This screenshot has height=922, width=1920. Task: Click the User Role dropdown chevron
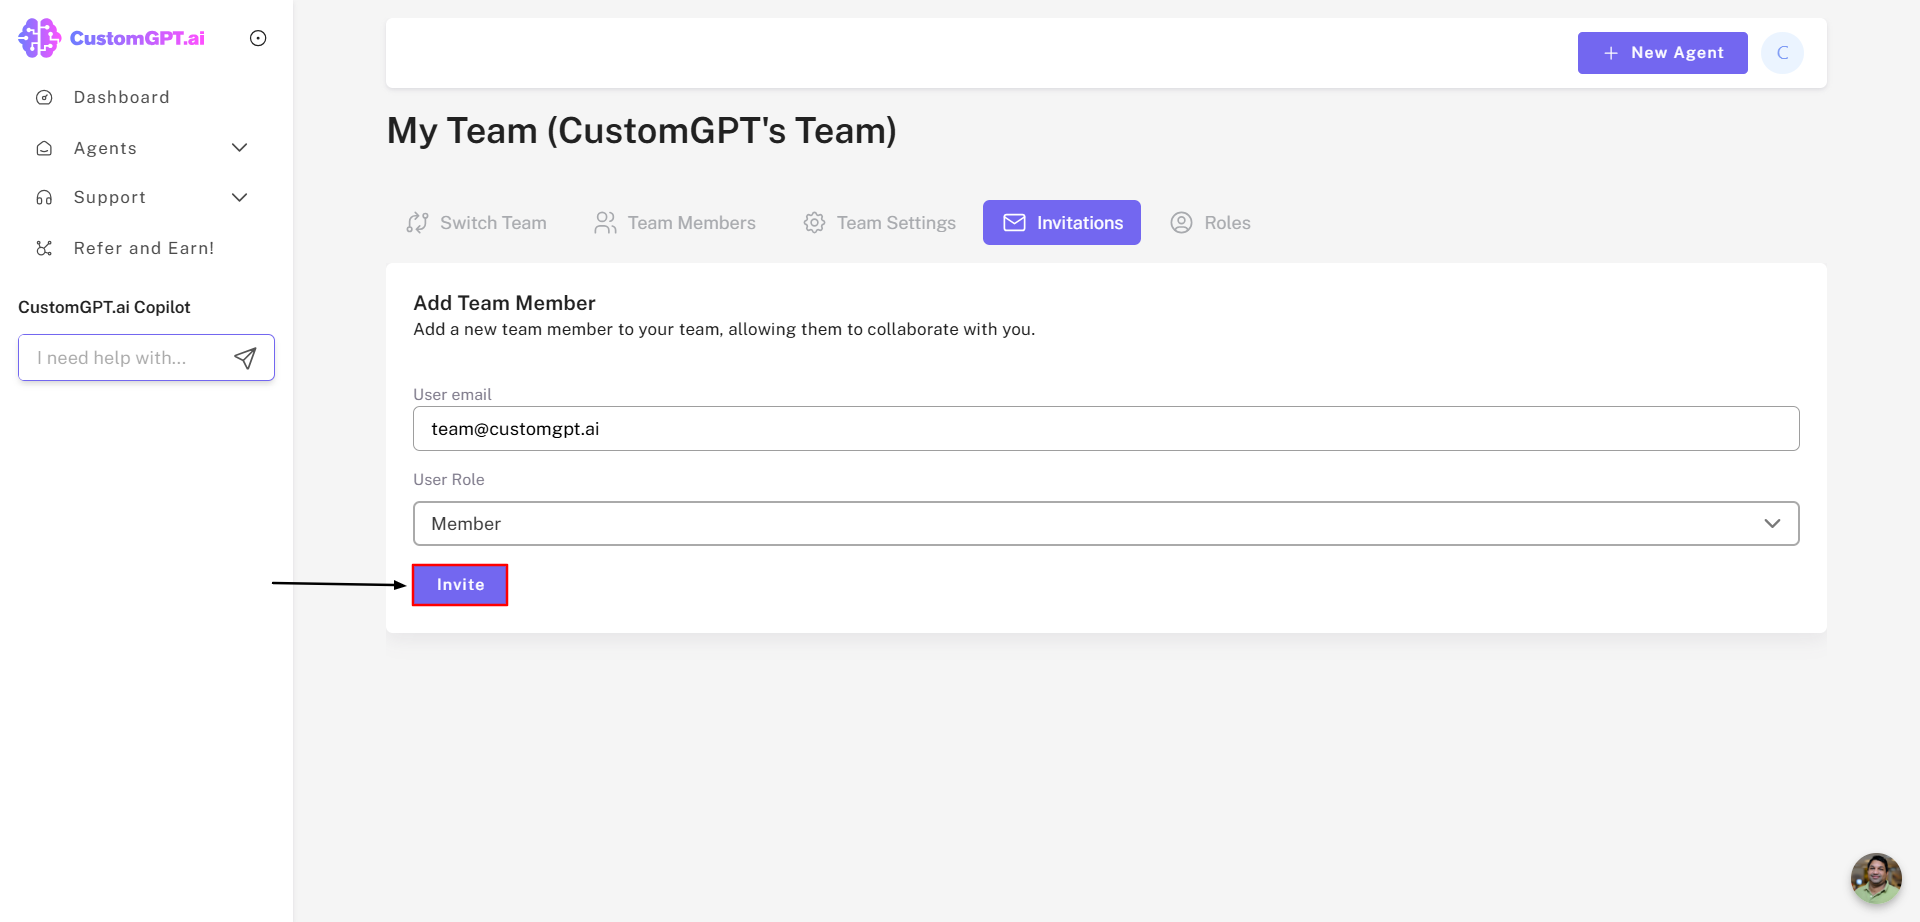(x=1772, y=524)
